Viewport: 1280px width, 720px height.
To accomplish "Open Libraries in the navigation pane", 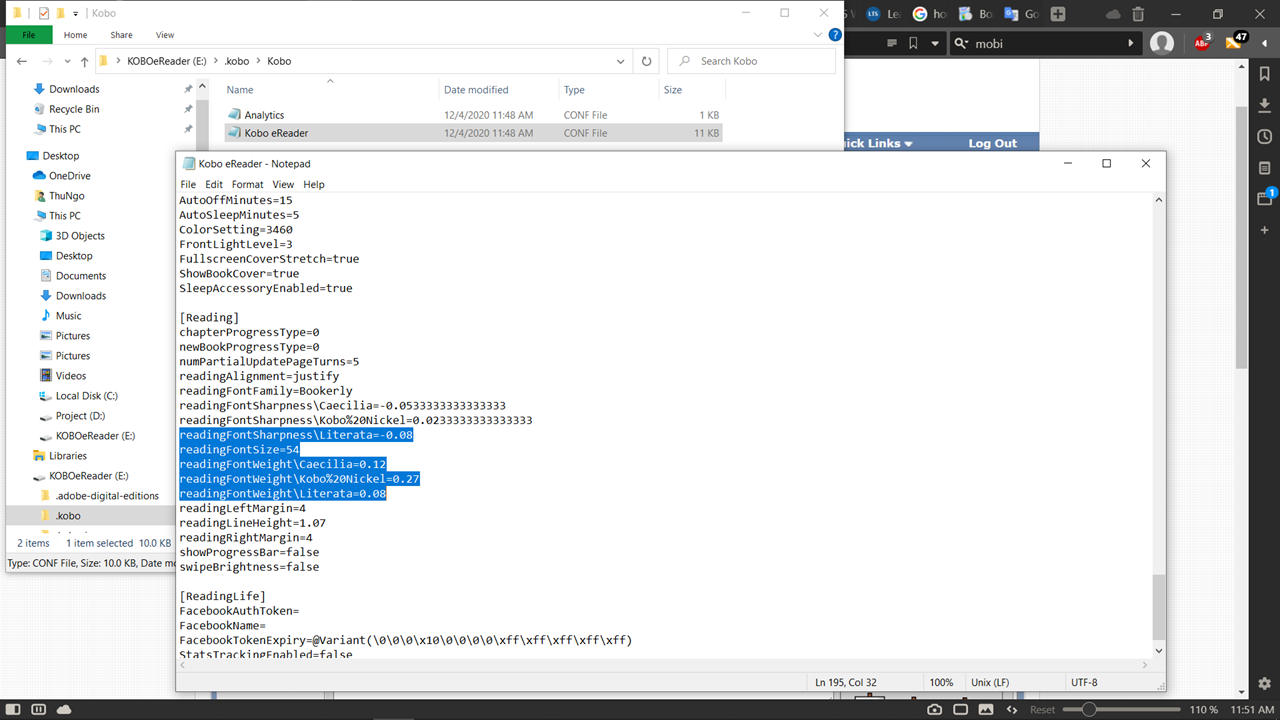I will click(68, 456).
